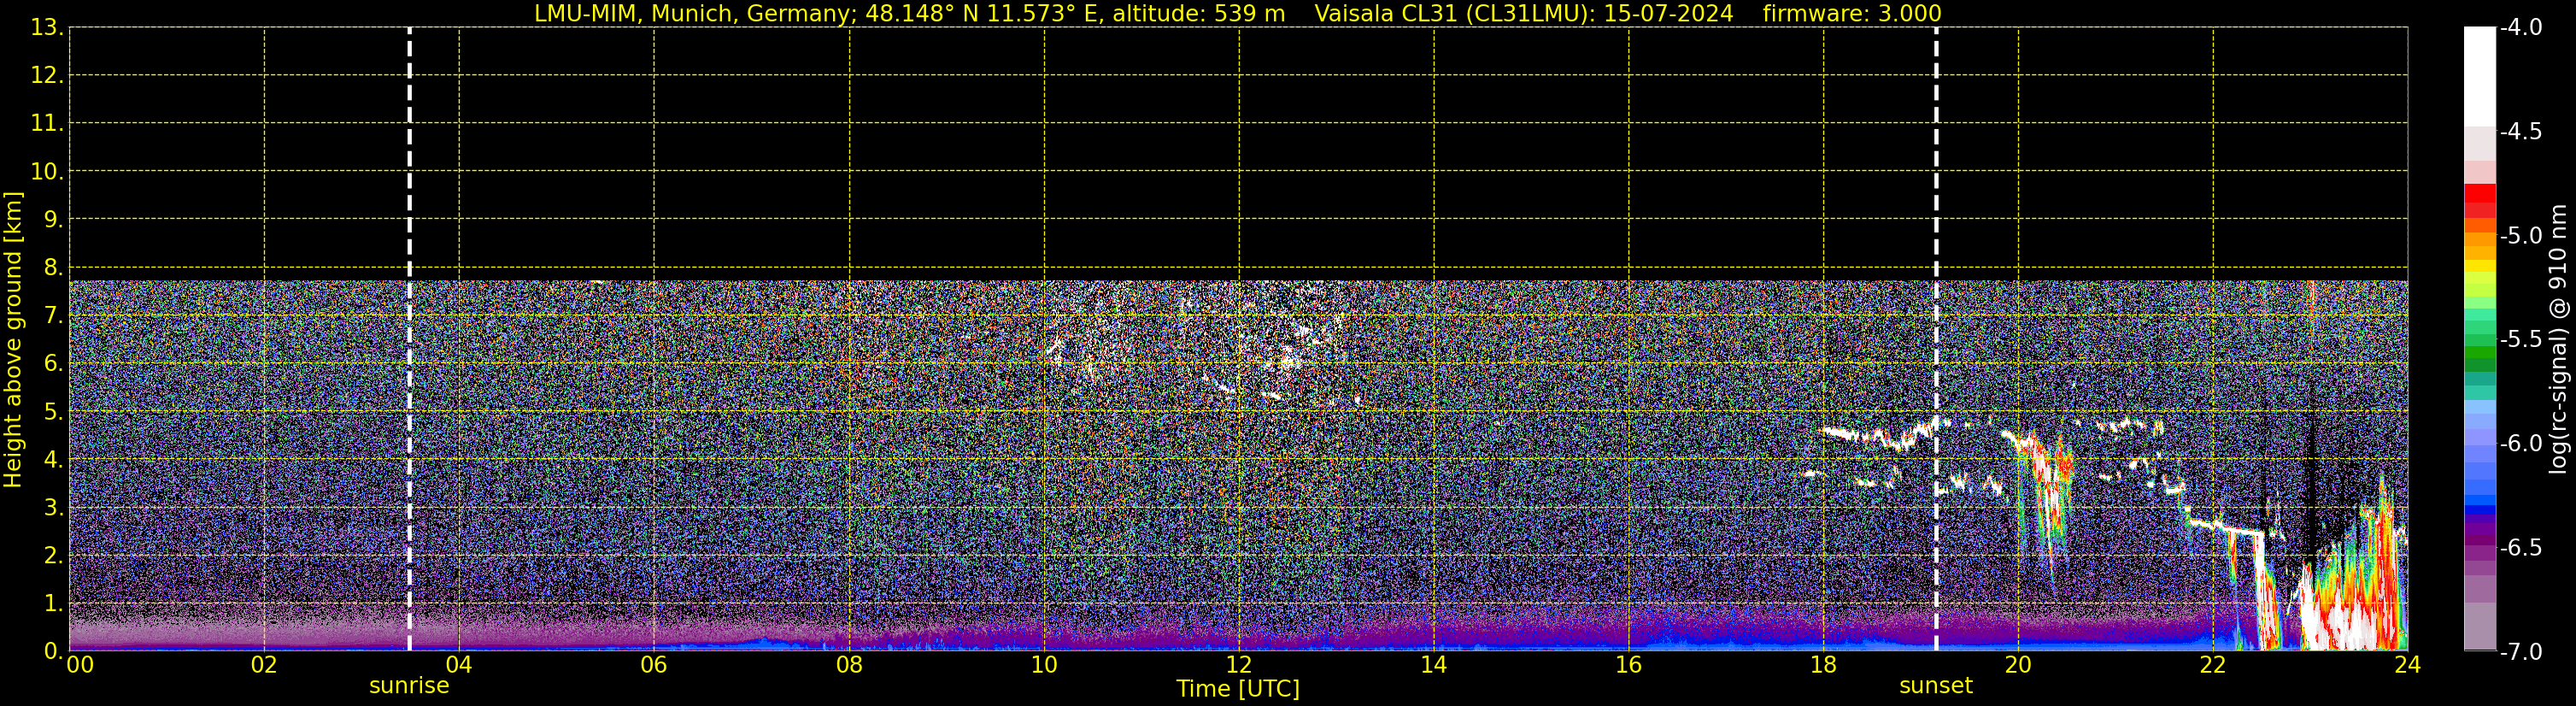The width and height of the screenshot is (2576, 706).
Task: Click the dashed white sunrise marker line
Action: coord(409,339)
